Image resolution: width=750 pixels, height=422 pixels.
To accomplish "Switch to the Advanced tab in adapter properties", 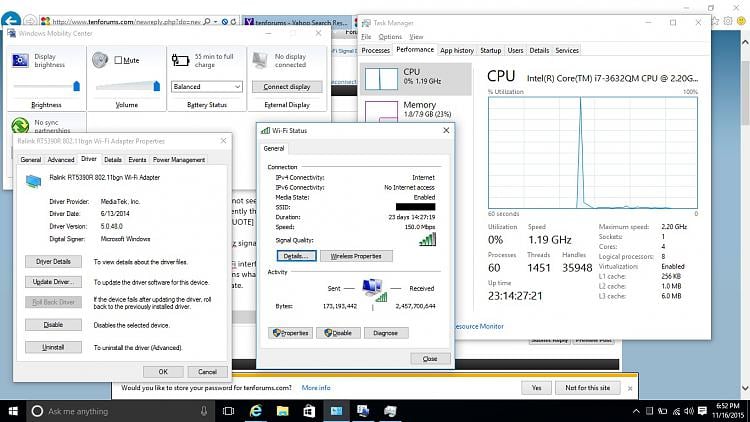I will click(x=61, y=160).
